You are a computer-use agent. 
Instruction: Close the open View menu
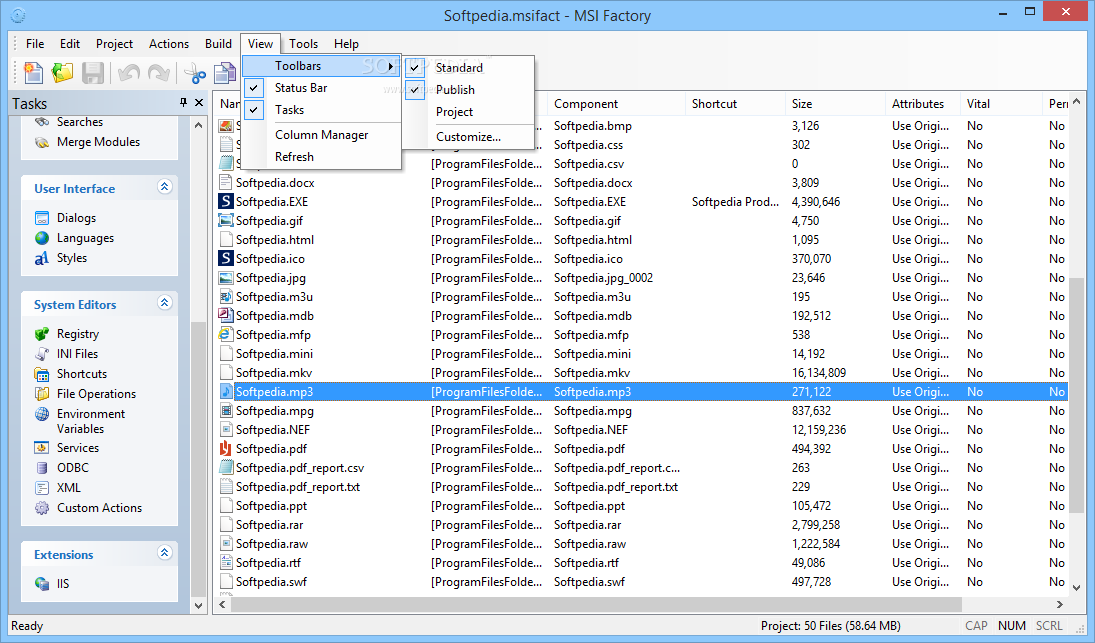click(x=260, y=43)
